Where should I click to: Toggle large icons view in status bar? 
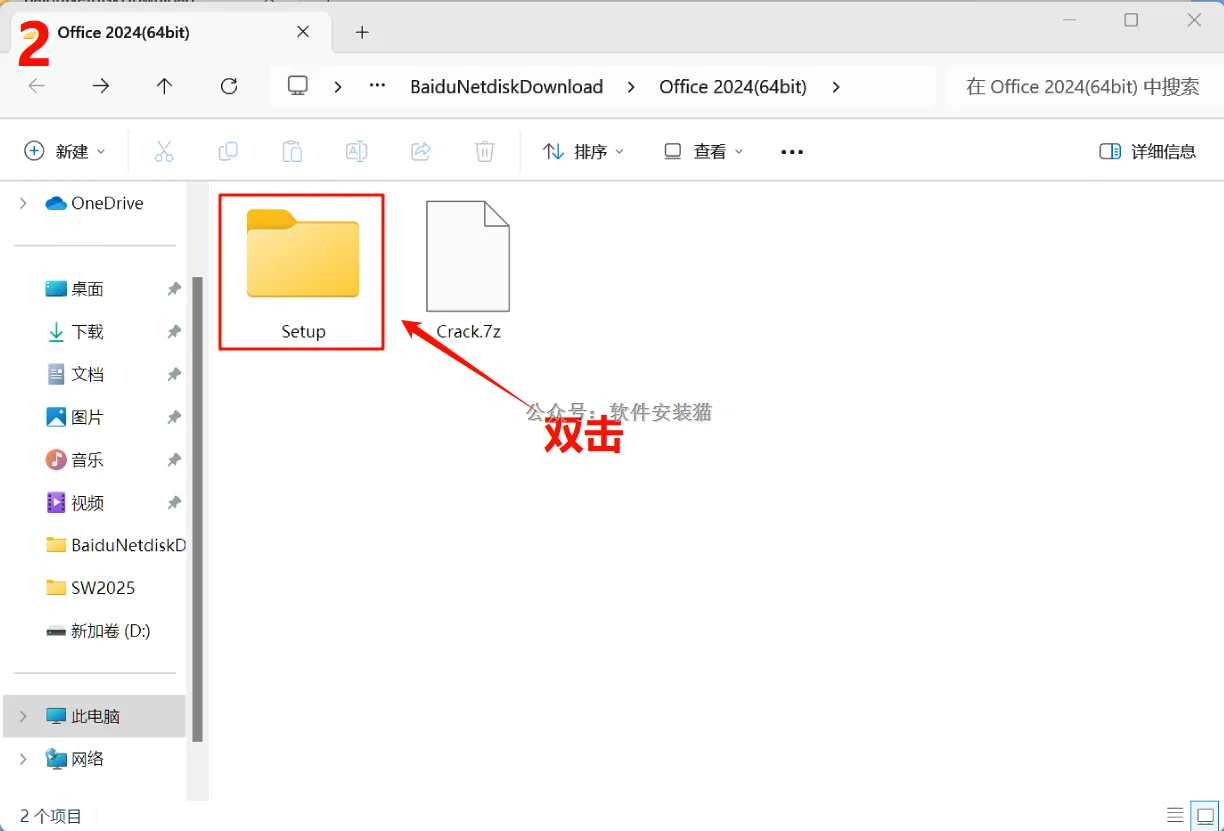pyautogui.click(x=1205, y=813)
